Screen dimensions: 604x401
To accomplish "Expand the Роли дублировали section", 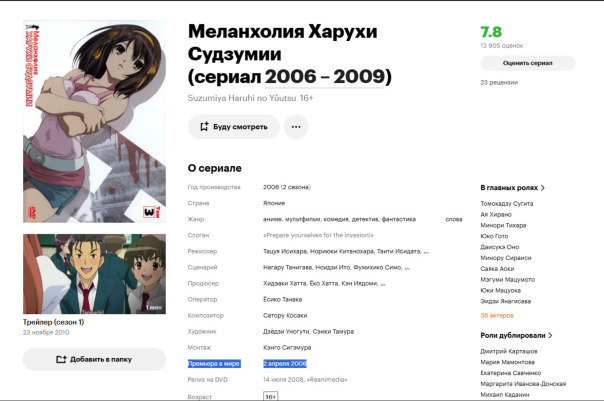I will pyautogui.click(x=517, y=336).
